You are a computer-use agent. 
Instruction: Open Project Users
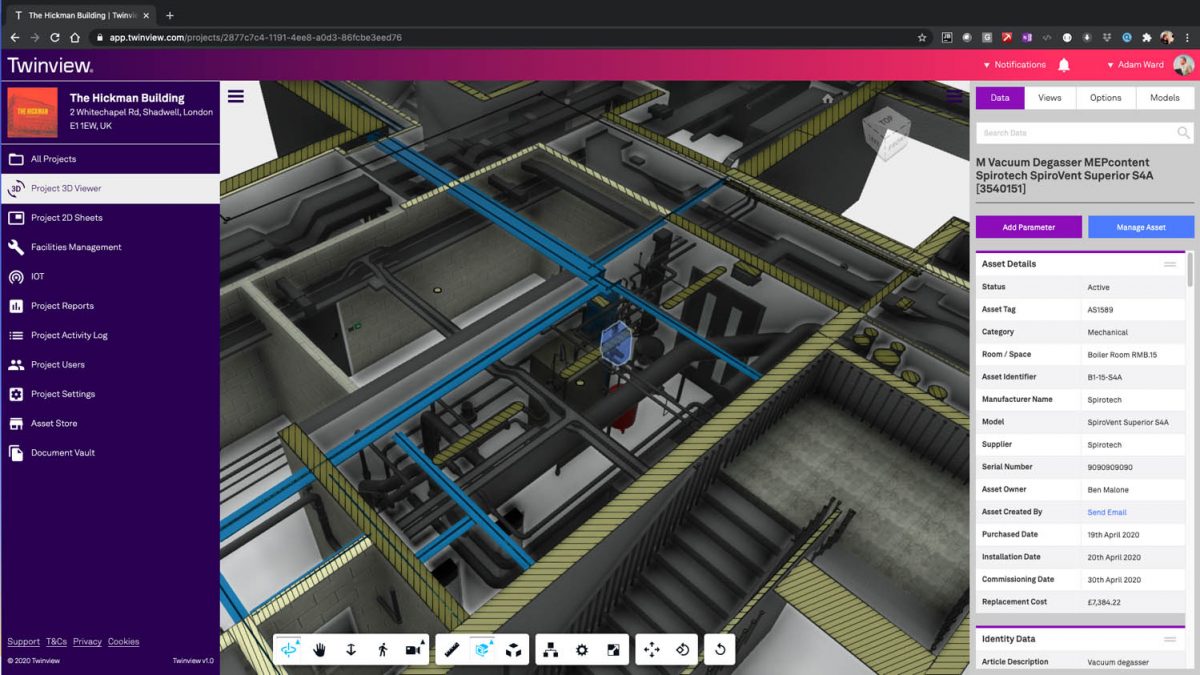[x=110, y=364]
